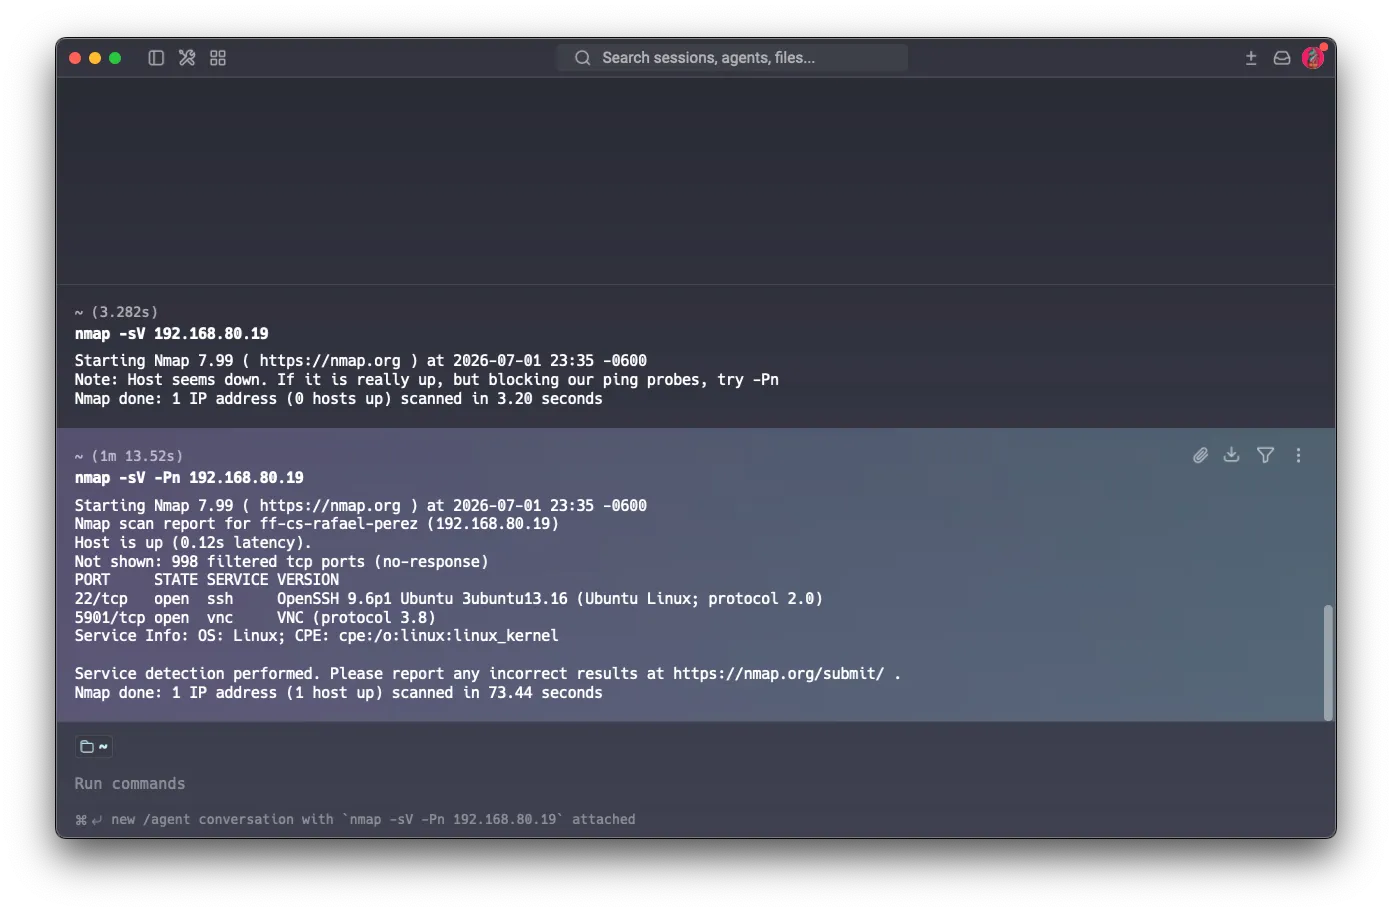Click the '(1m 13.52s)' duration label
1392x912 pixels.
pos(137,456)
